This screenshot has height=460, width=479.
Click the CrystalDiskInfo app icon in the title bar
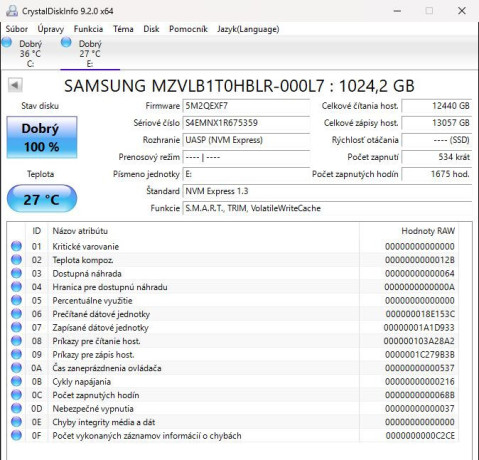coord(12,11)
